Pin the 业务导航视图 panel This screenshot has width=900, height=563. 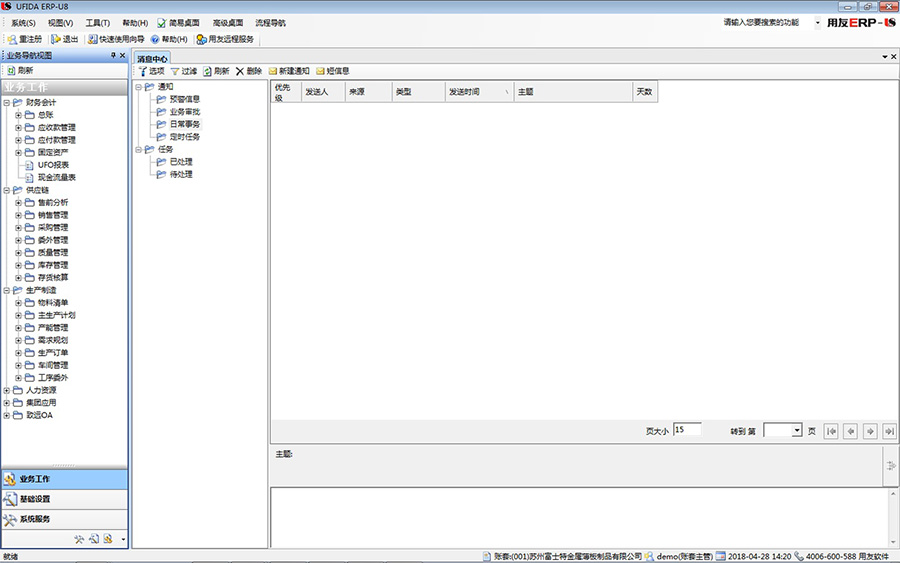point(113,55)
